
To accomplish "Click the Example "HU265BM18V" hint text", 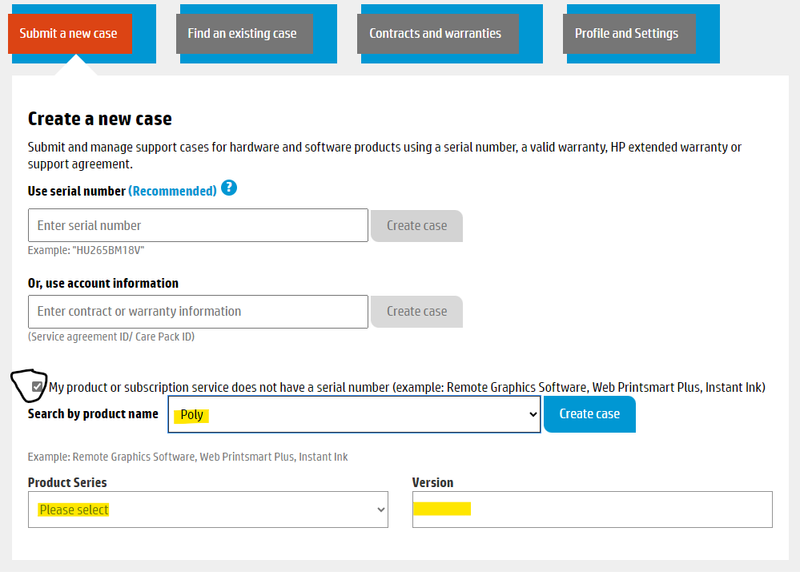I will (86, 250).
